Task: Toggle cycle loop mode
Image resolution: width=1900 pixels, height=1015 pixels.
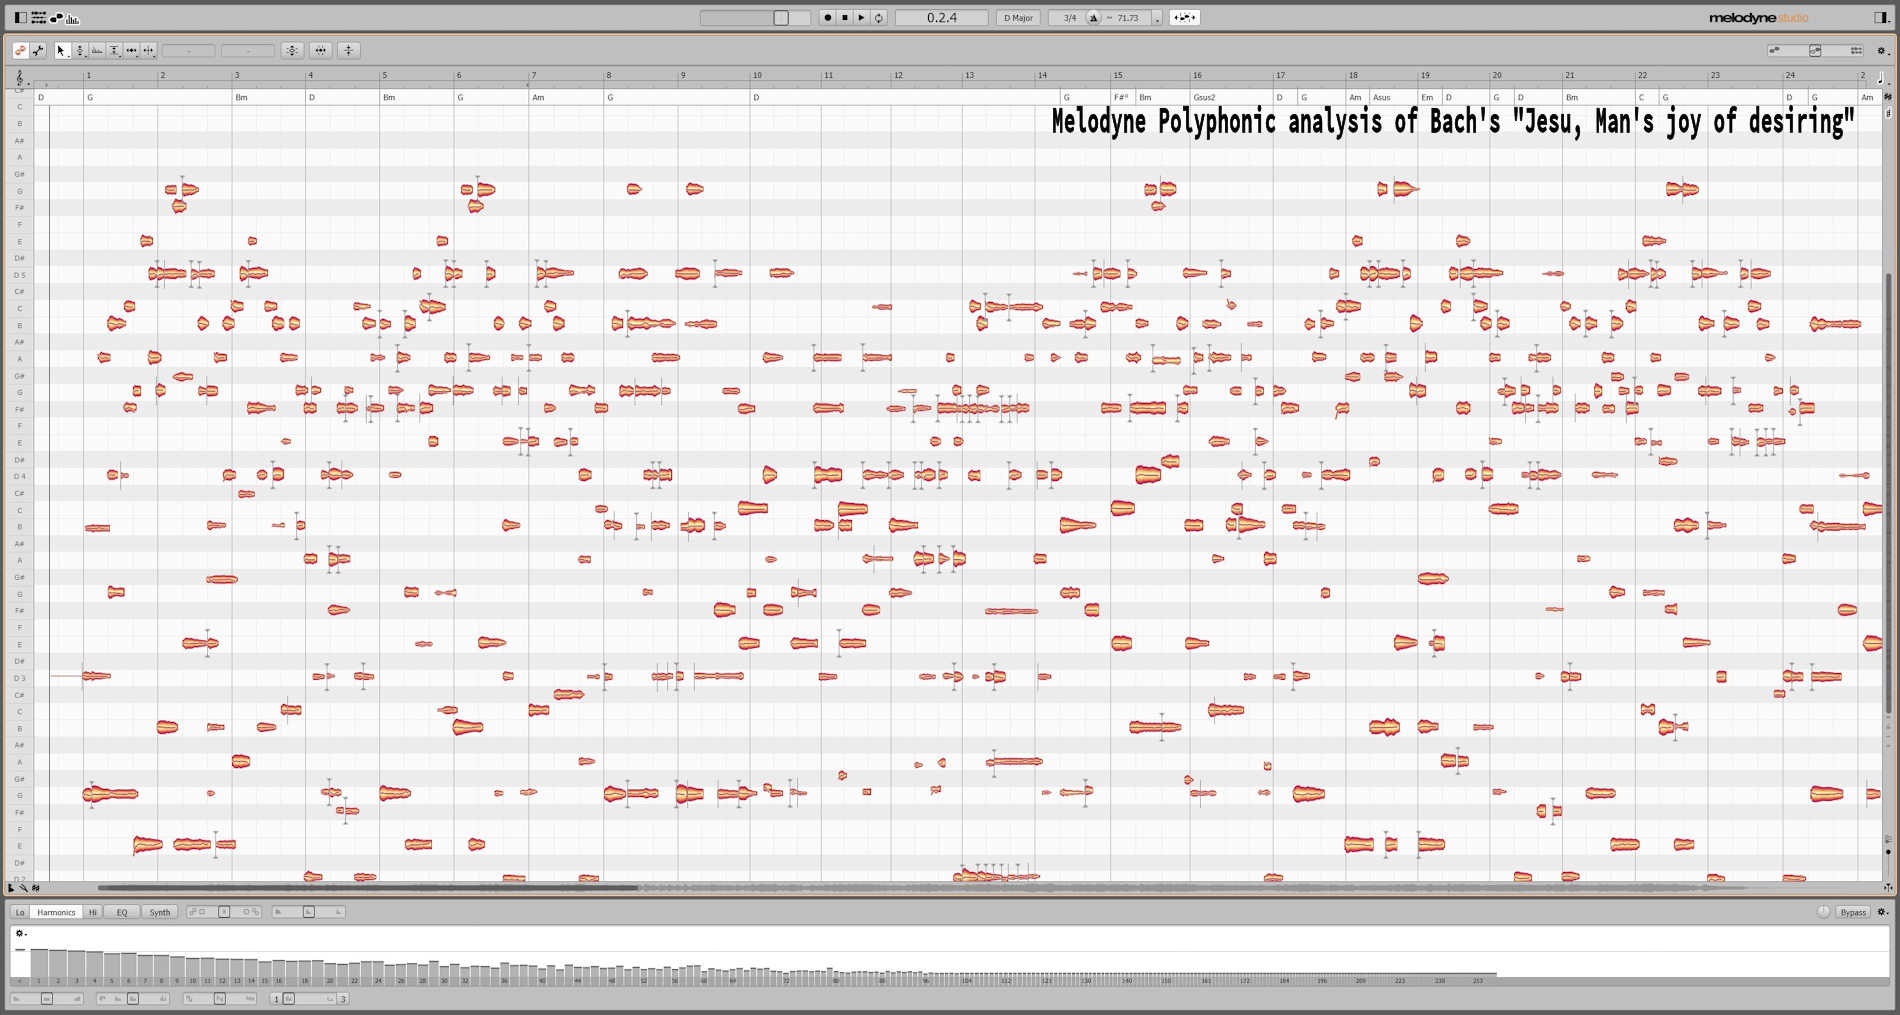Action: pos(879,18)
